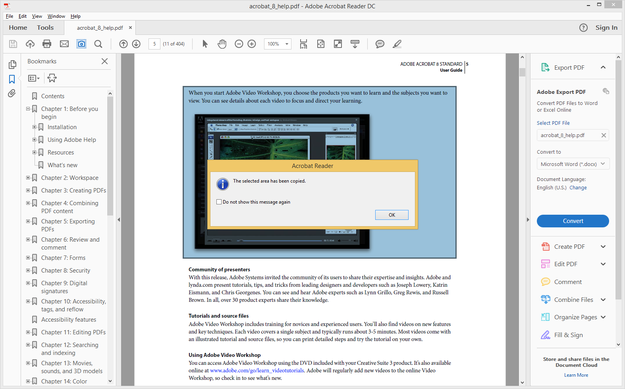This screenshot has width=625, height=389.
Task: Click the fit width scrolling icon
Action: [304, 44]
